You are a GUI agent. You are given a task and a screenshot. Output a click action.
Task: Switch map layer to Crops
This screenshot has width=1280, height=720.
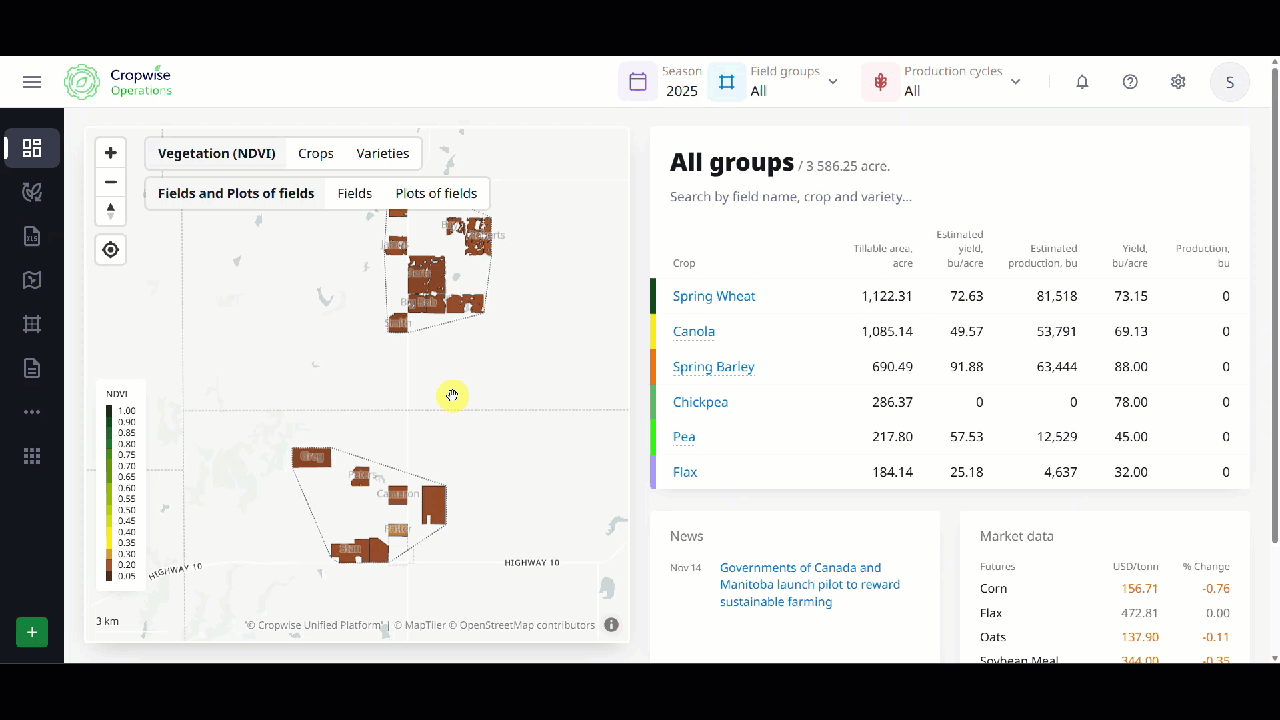click(x=316, y=154)
